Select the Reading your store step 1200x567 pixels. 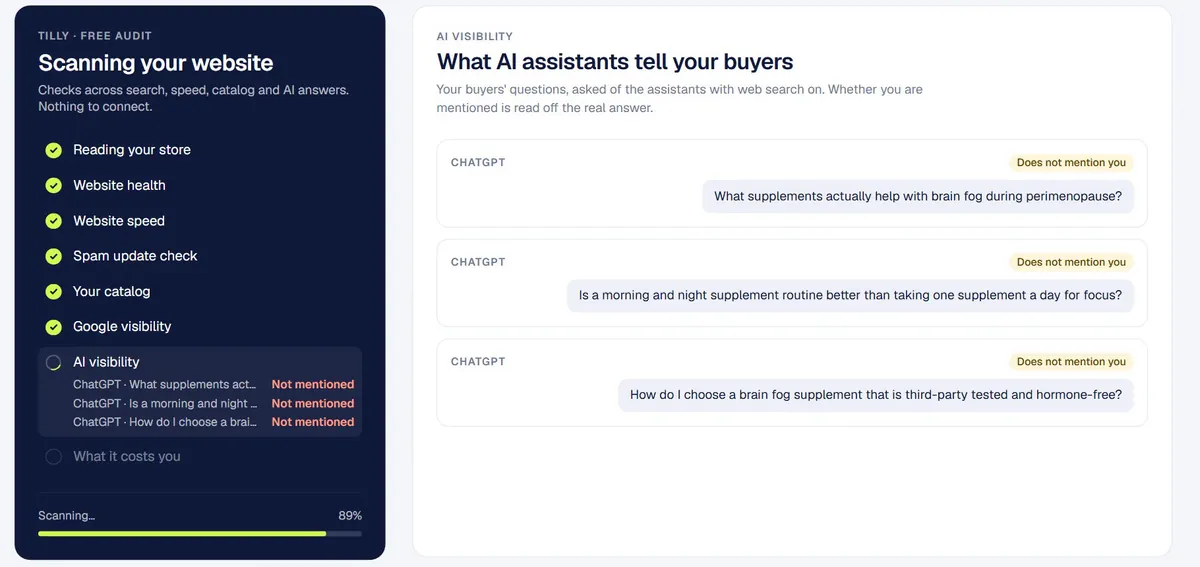(200, 150)
